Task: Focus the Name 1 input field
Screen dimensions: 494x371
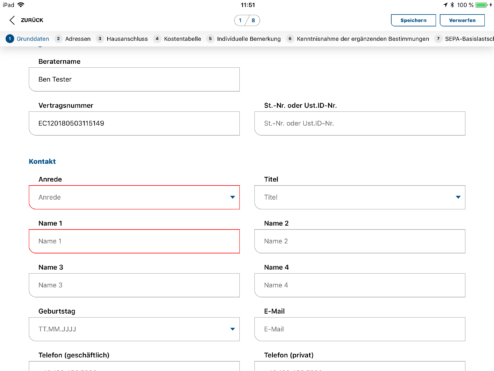Action: click(x=134, y=241)
